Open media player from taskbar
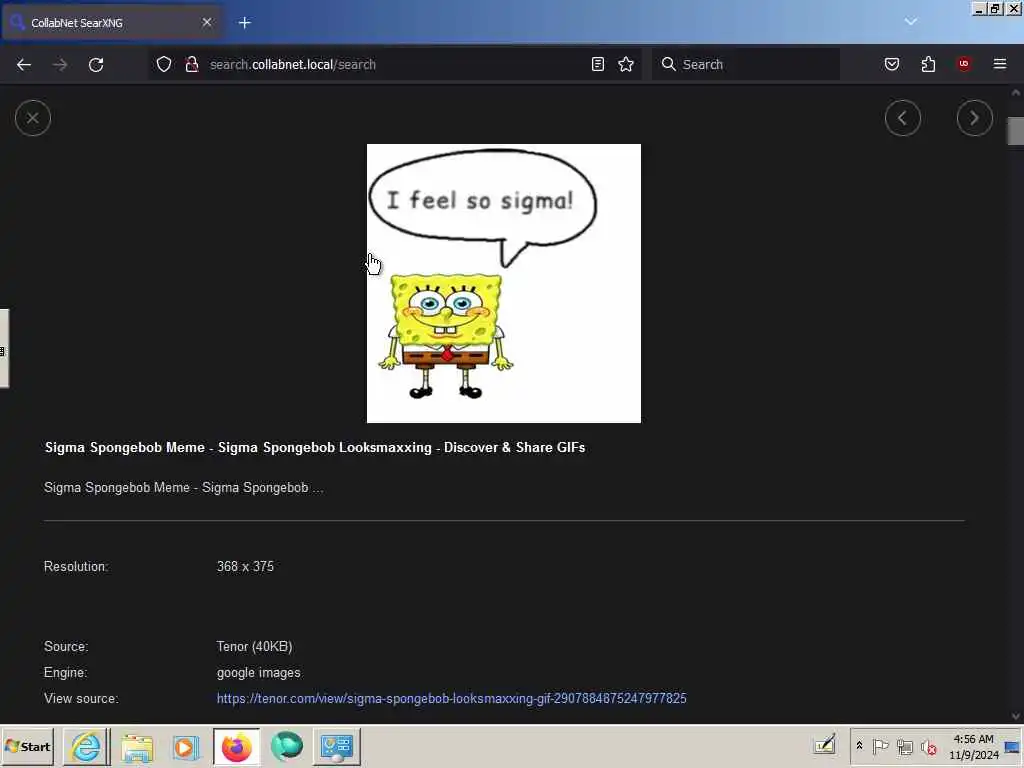The width and height of the screenshot is (1024, 768). [186, 746]
